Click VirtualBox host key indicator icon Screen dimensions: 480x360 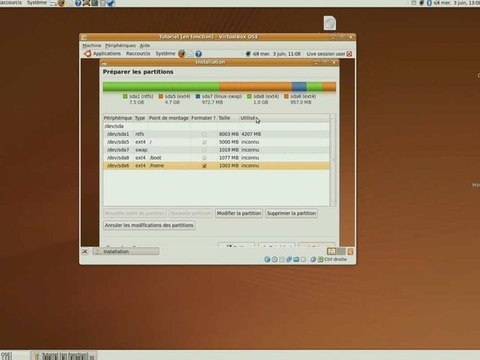click(320, 259)
